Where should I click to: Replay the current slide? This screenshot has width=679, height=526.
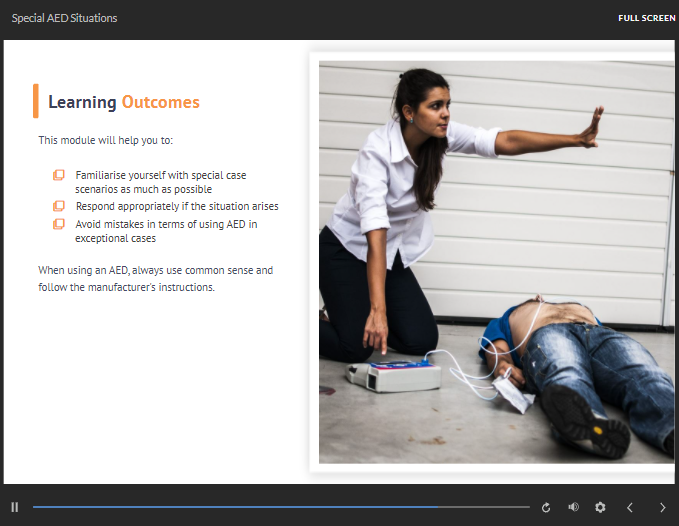(546, 507)
